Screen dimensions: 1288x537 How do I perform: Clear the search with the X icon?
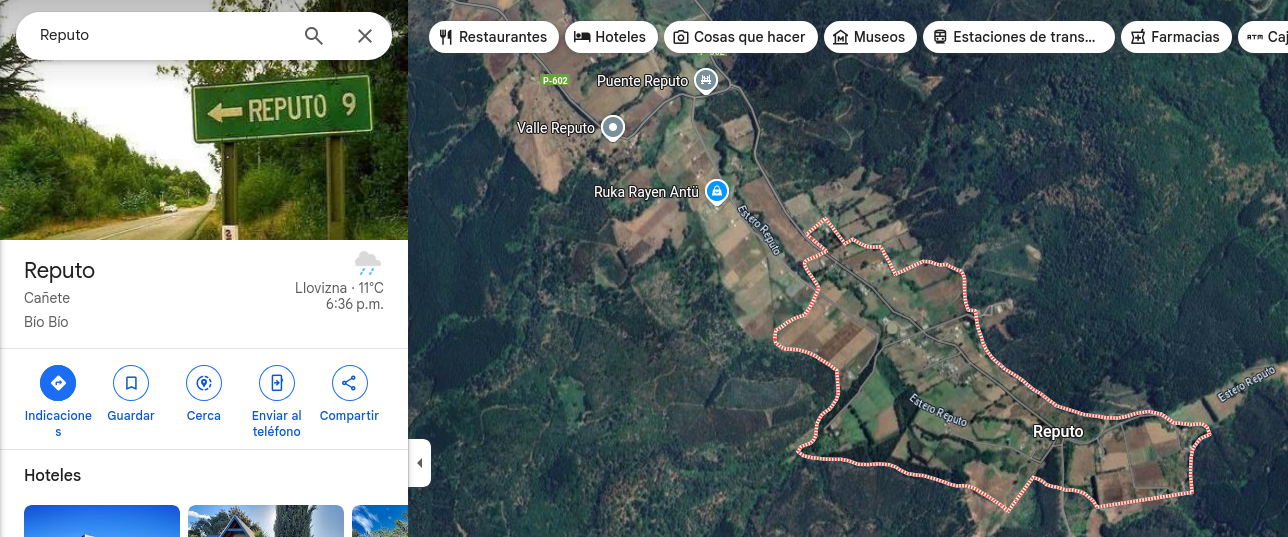pos(365,36)
